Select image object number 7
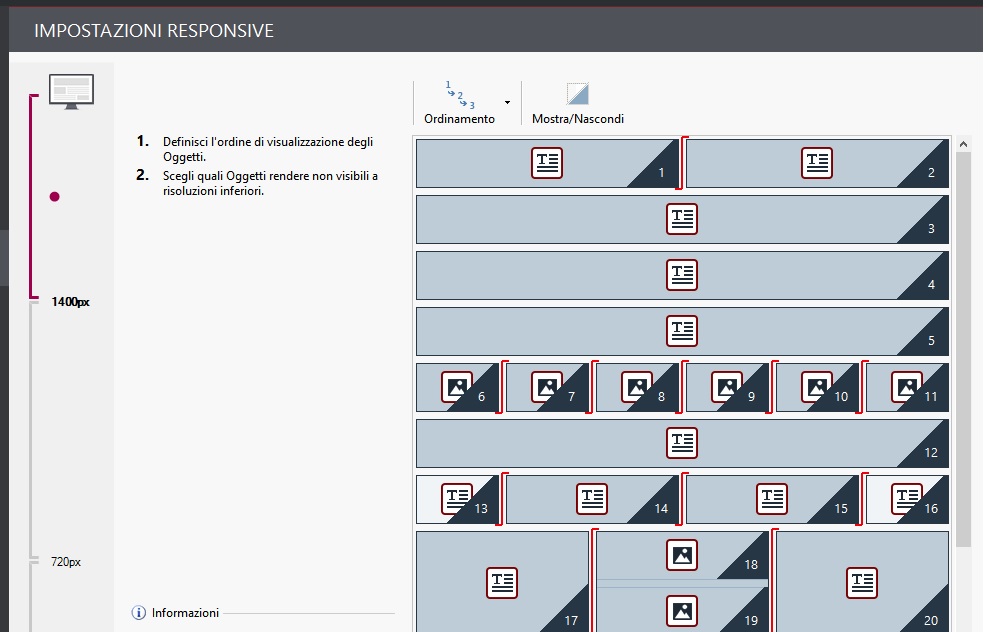989x632 pixels. click(x=547, y=387)
